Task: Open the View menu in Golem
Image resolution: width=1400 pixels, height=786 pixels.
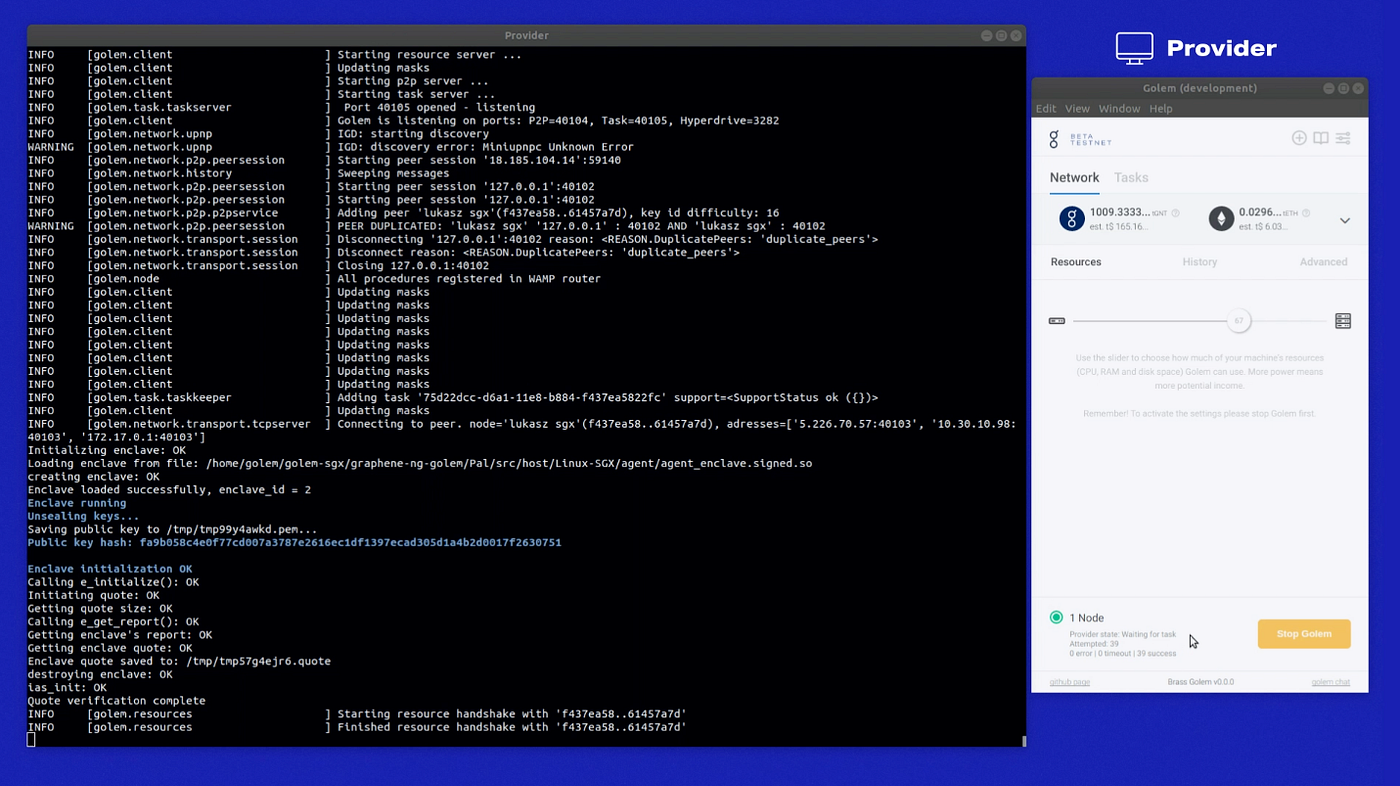Action: [1077, 108]
